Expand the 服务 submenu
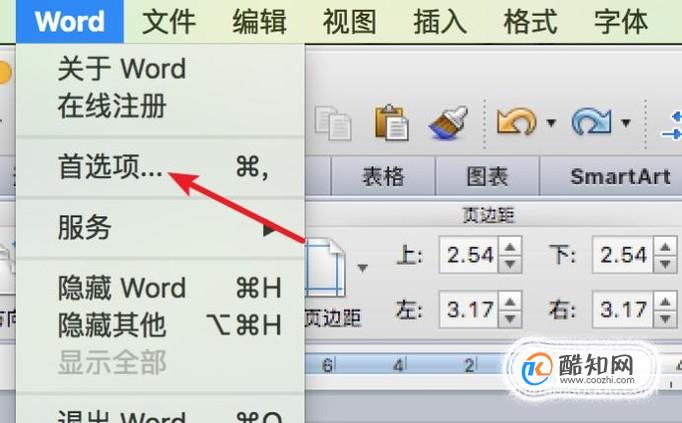682x423 pixels. coord(160,227)
